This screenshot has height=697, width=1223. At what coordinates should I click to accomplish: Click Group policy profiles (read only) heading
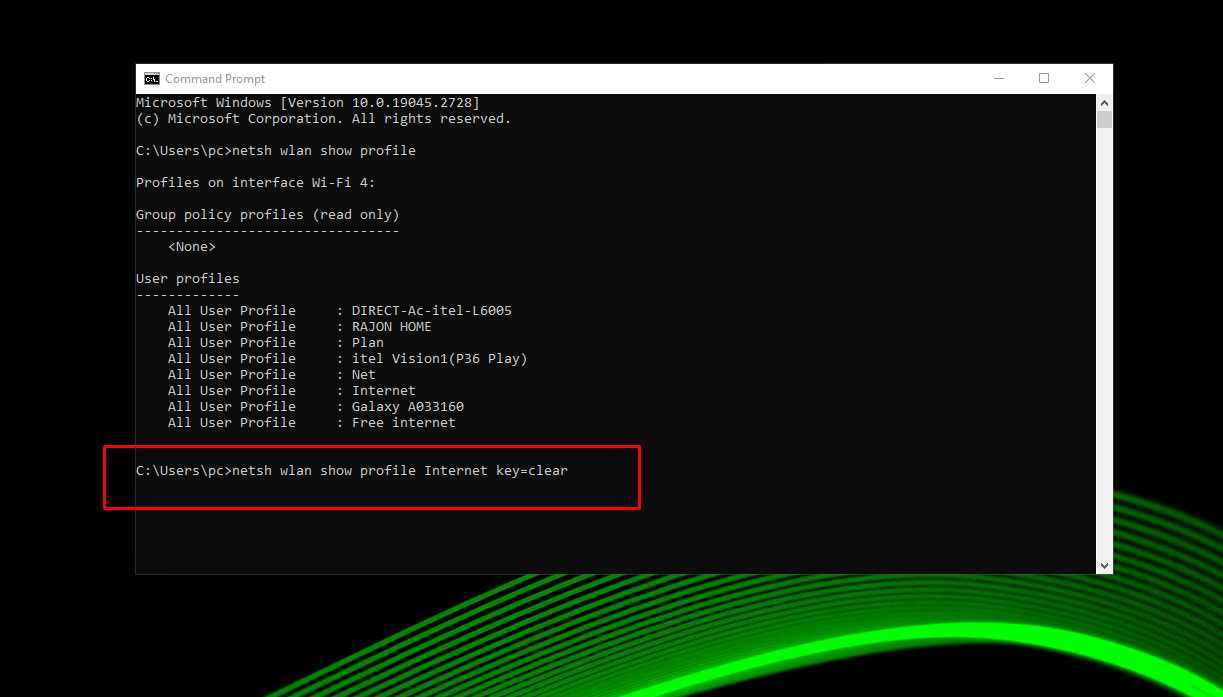267,214
